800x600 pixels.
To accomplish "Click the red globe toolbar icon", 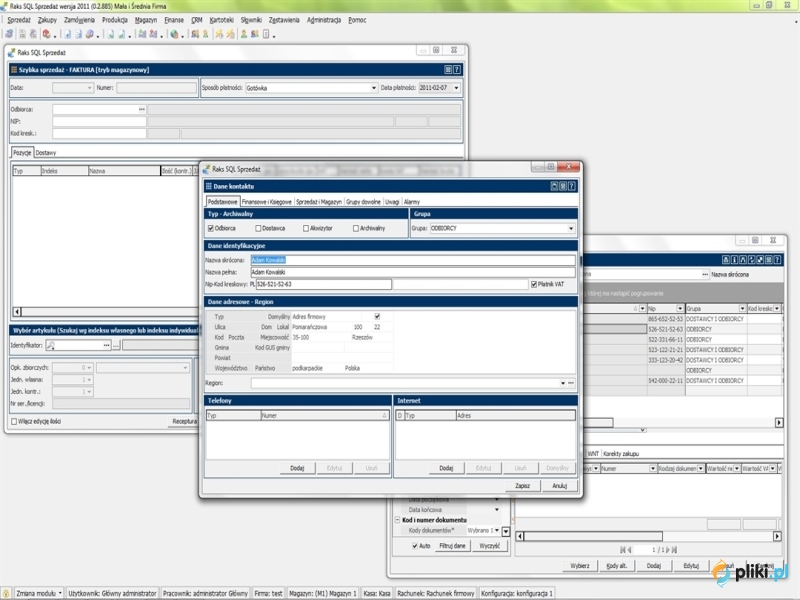I will (46, 34).
